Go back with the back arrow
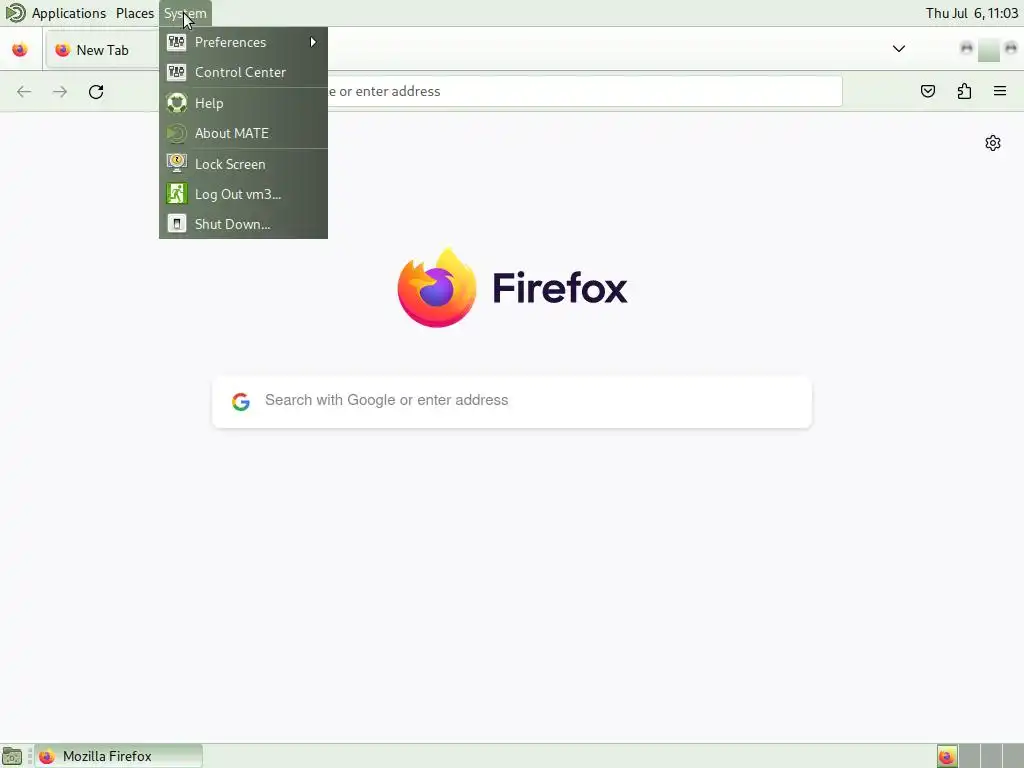 pos(24,91)
